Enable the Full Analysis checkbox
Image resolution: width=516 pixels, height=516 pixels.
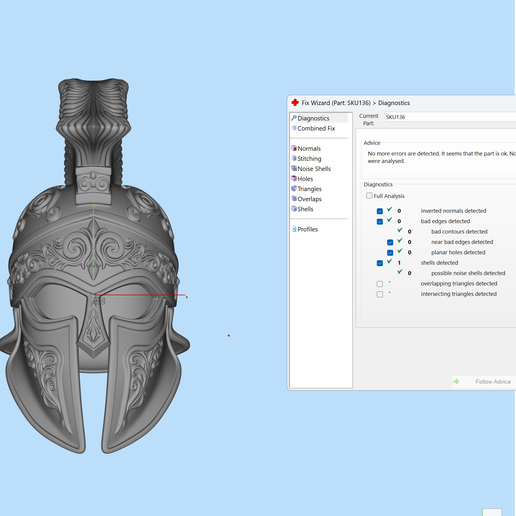(x=369, y=196)
